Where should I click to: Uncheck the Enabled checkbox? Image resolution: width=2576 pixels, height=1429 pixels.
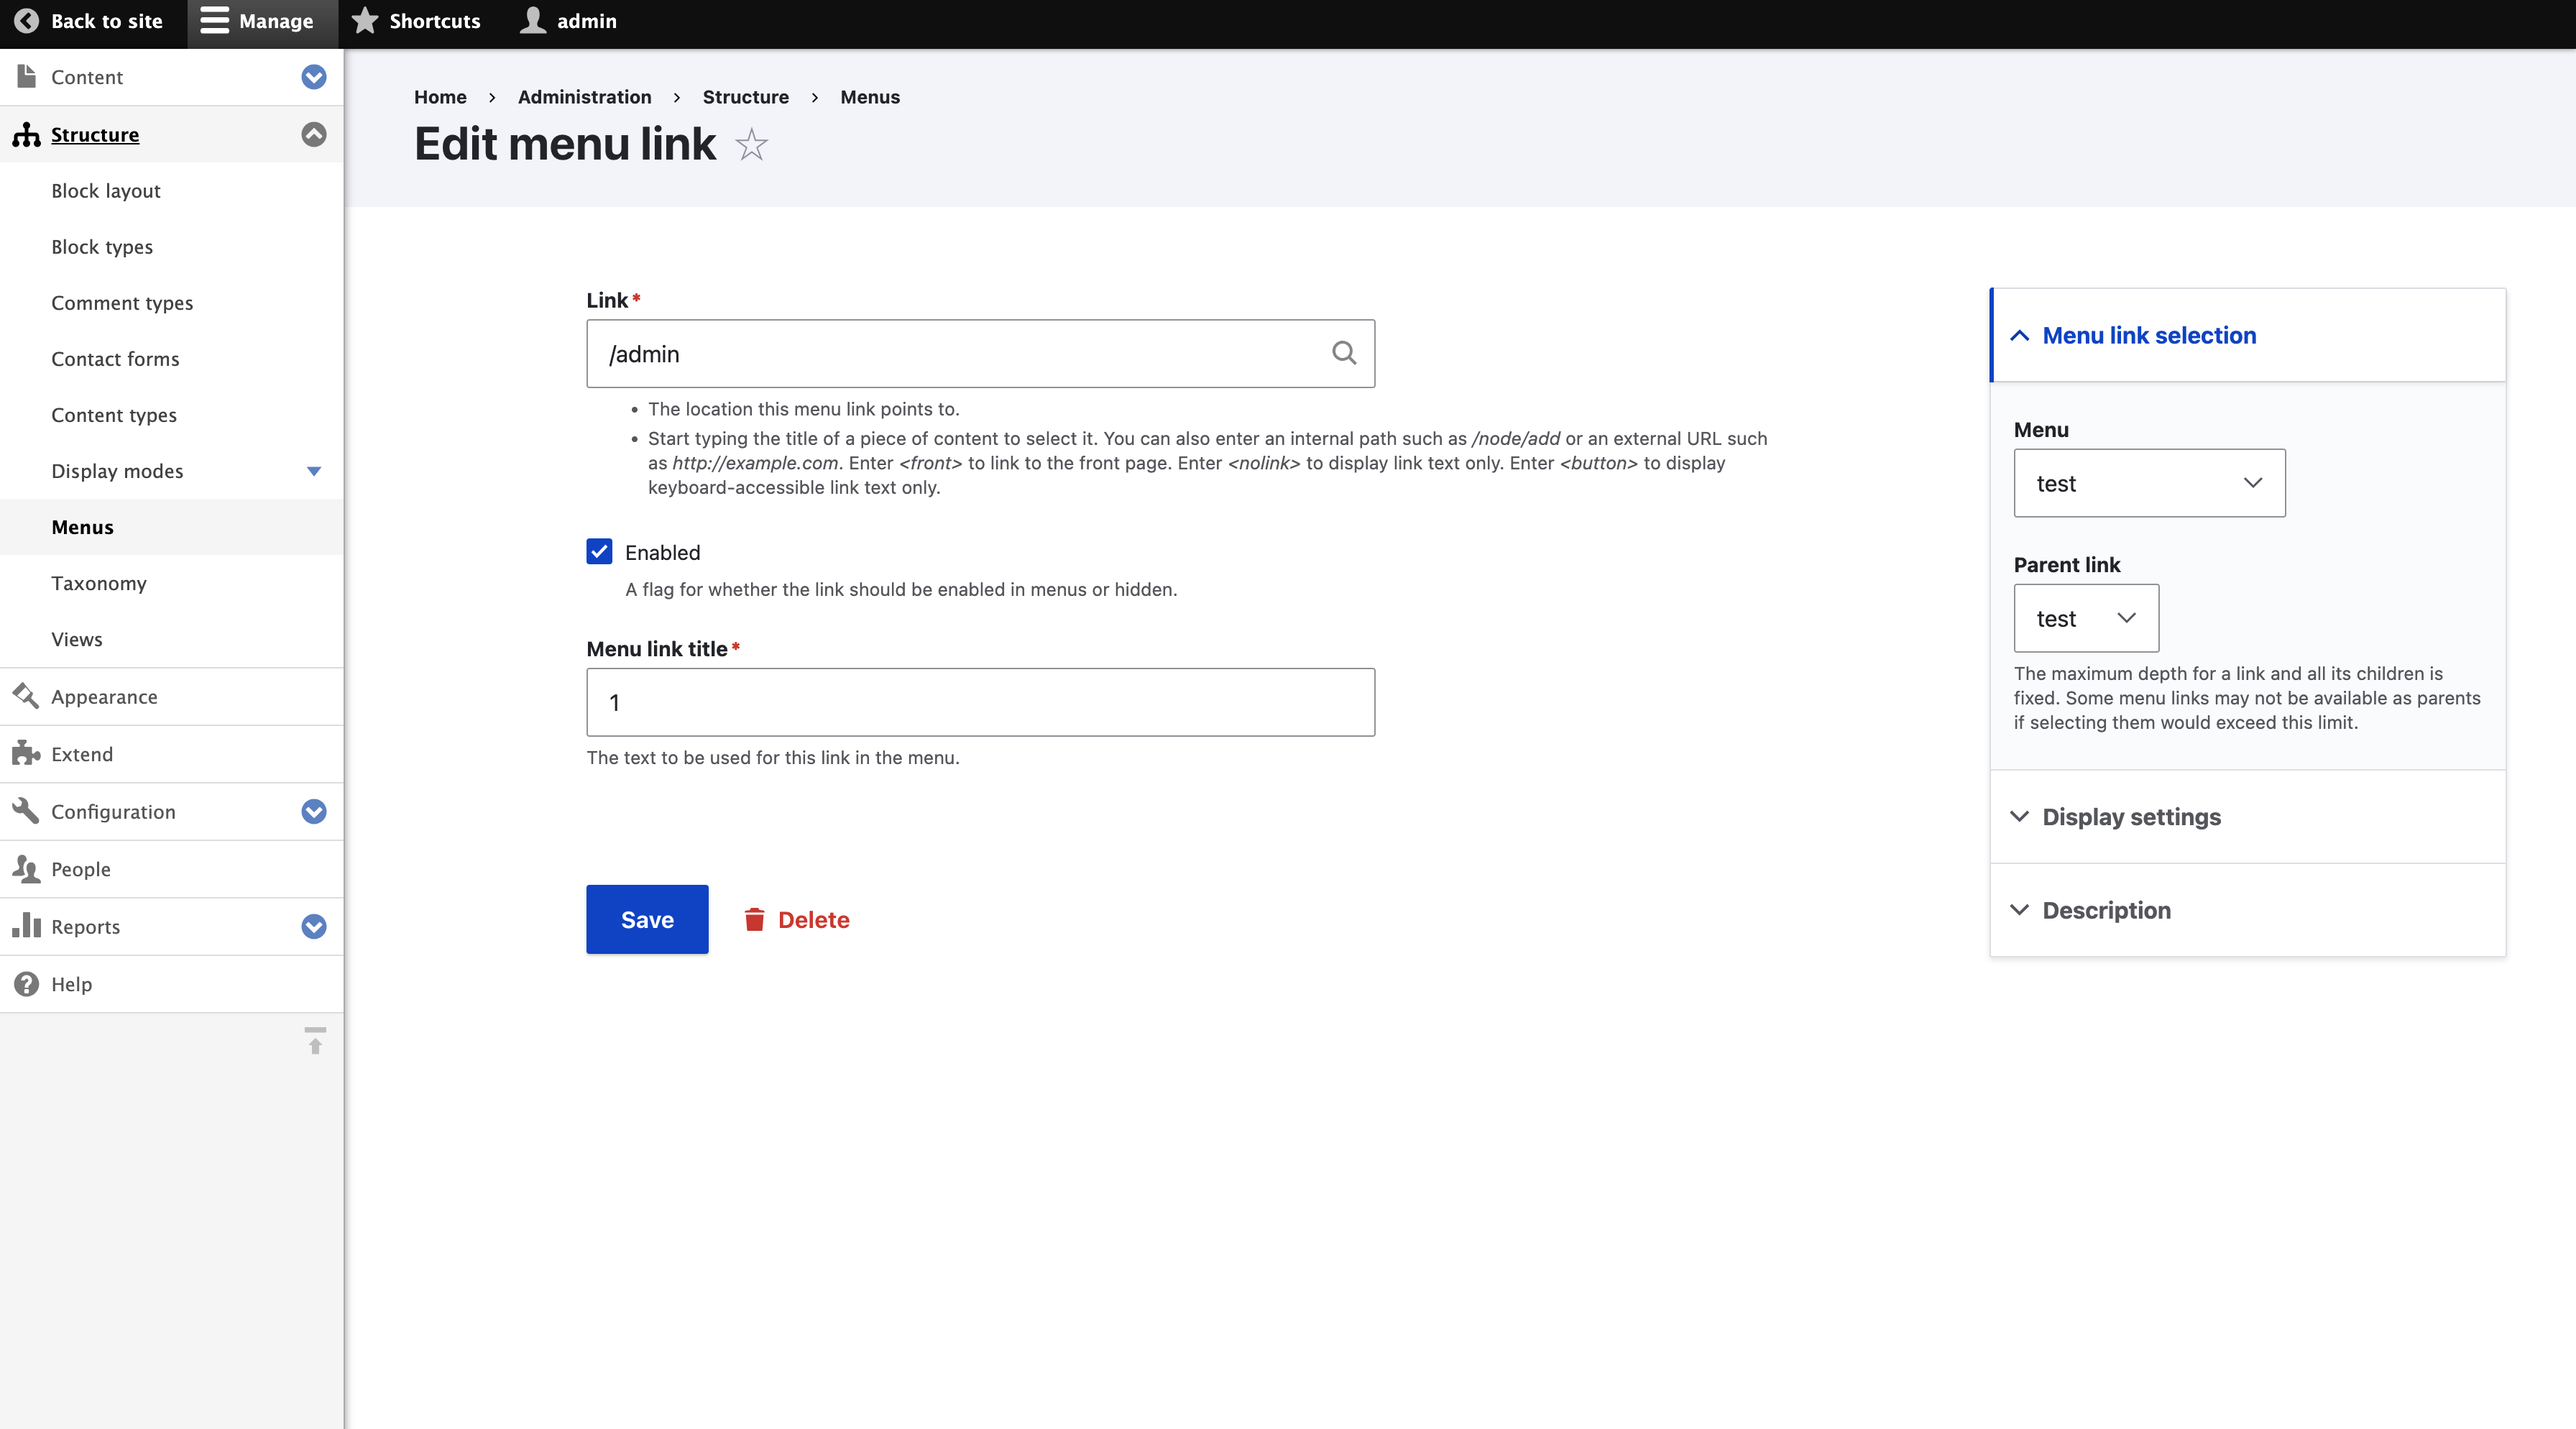coord(599,551)
